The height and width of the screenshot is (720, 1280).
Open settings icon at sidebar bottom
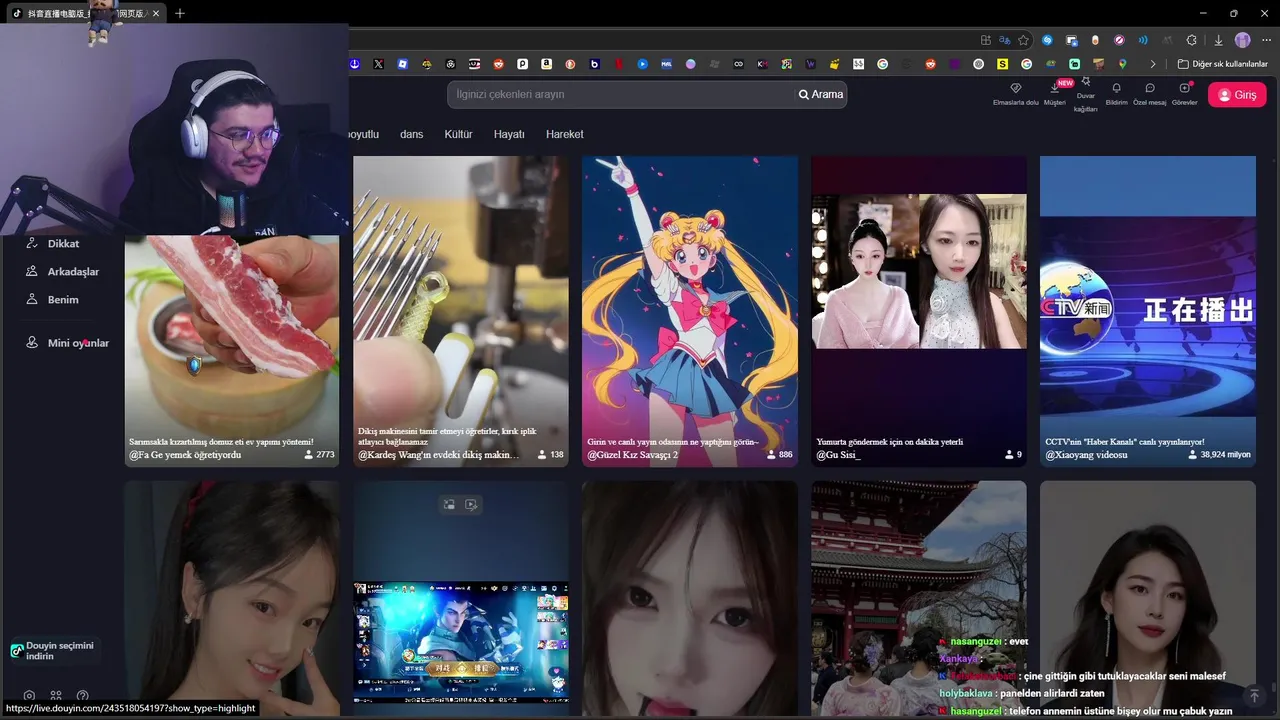click(x=29, y=696)
